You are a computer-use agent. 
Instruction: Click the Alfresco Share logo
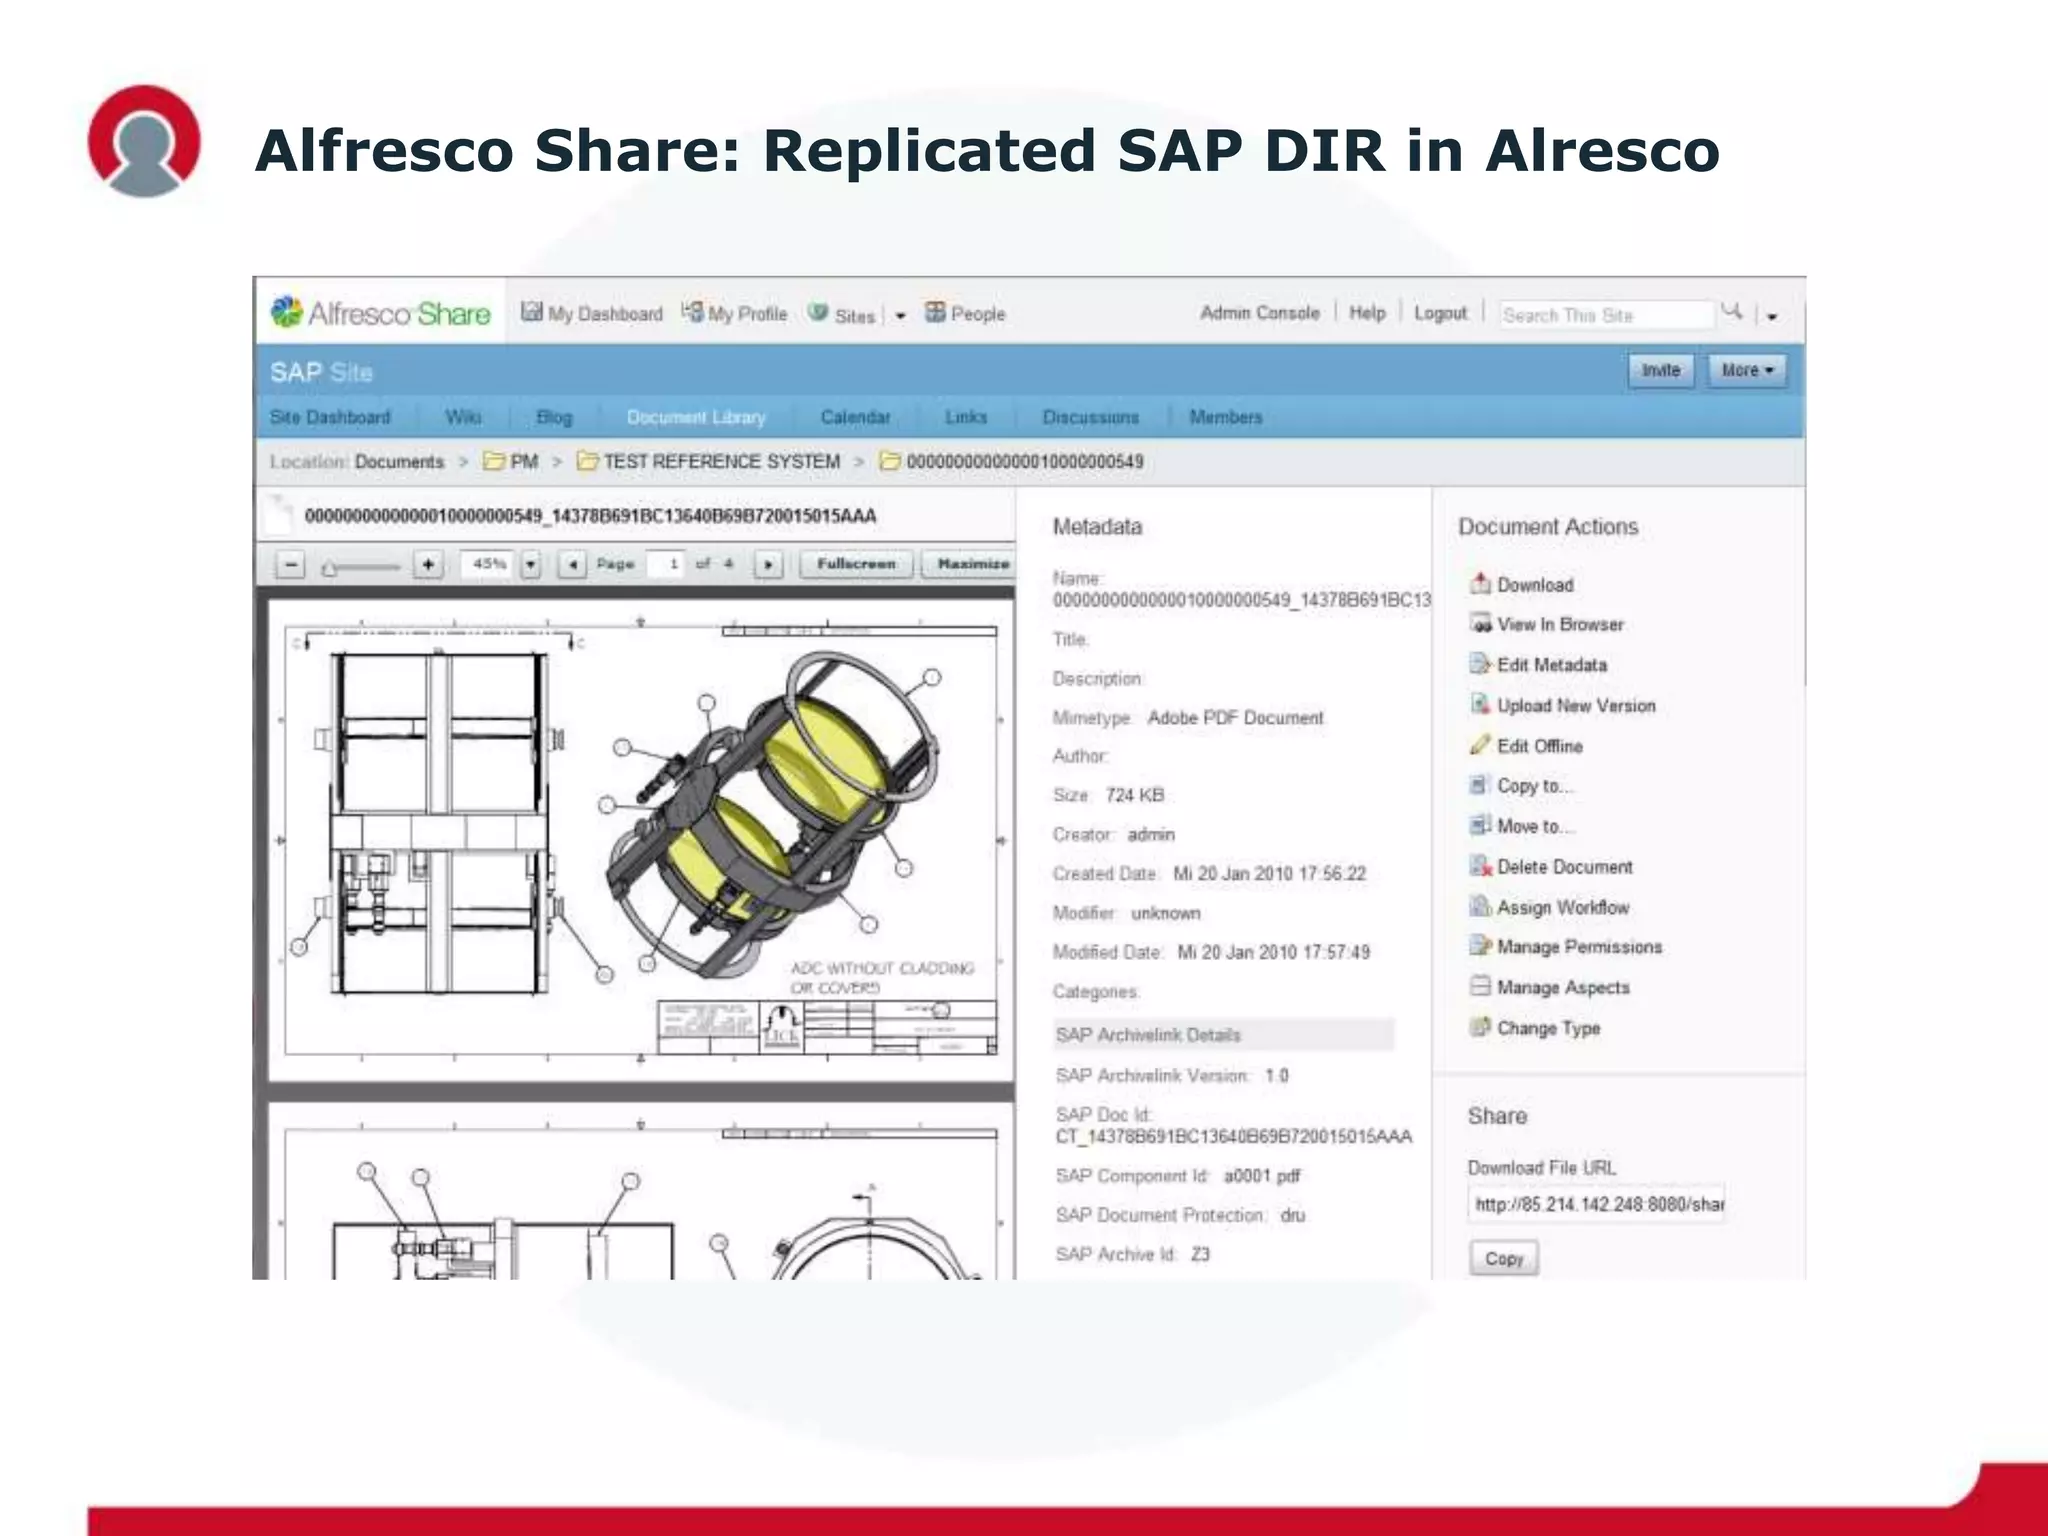point(381,313)
